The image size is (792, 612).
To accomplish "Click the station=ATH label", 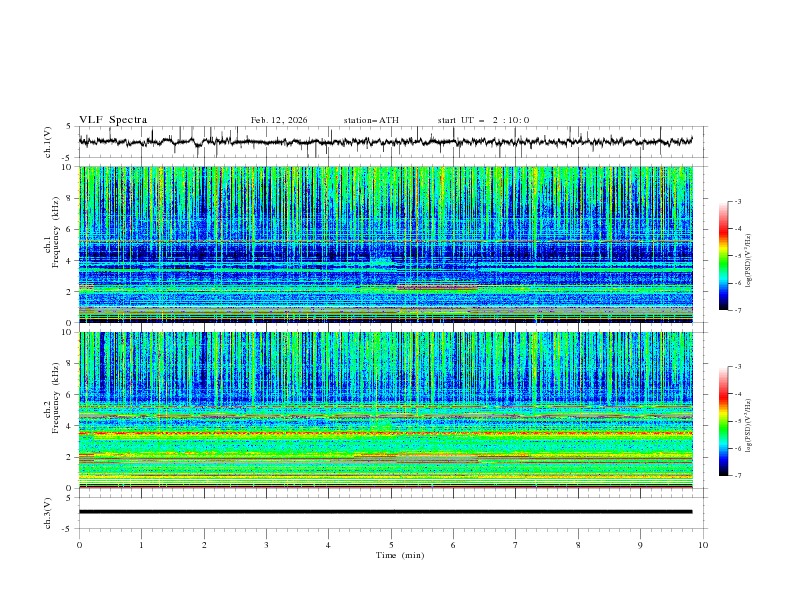I will coord(371,120).
